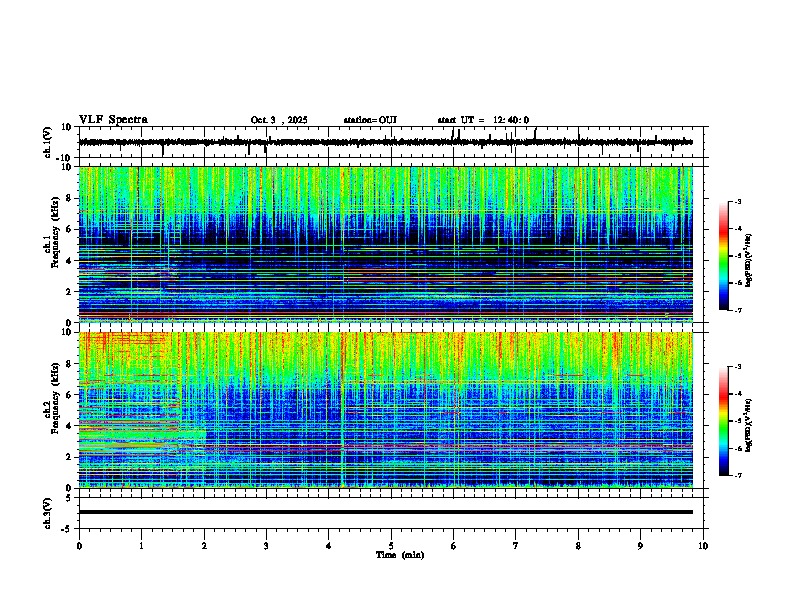This screenshot has width=792, height=612.
Task: Click the time axis tick label '0'
Action: click(x=79, y=546)
